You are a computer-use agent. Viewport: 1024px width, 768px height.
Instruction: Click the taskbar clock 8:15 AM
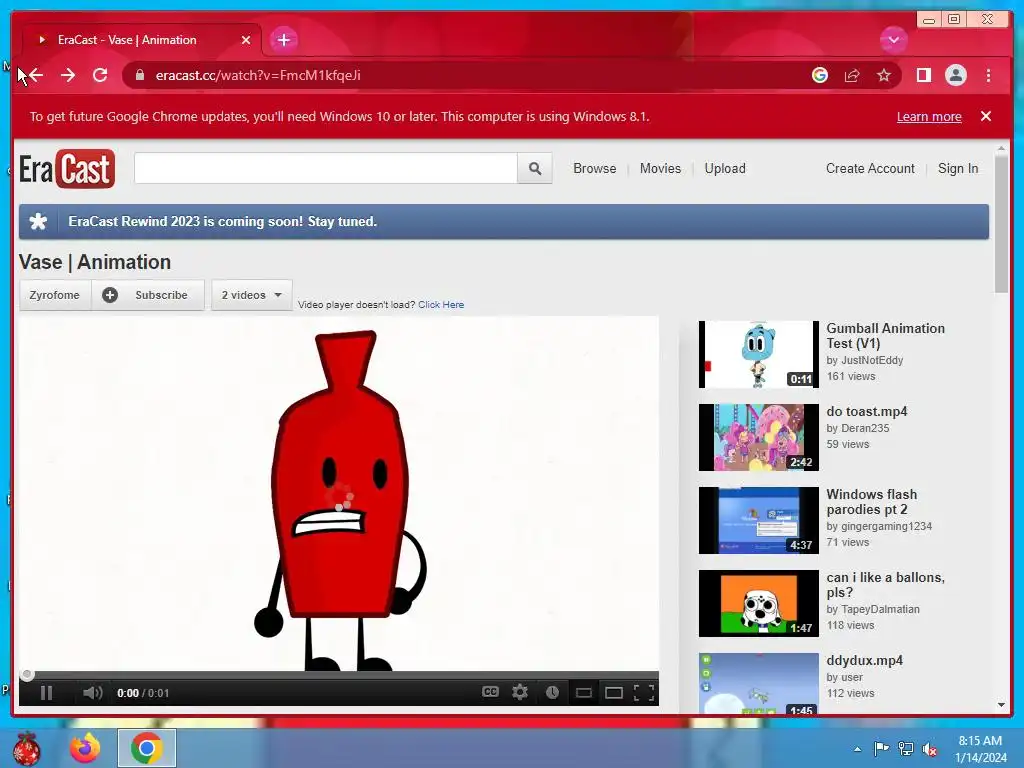980,741
